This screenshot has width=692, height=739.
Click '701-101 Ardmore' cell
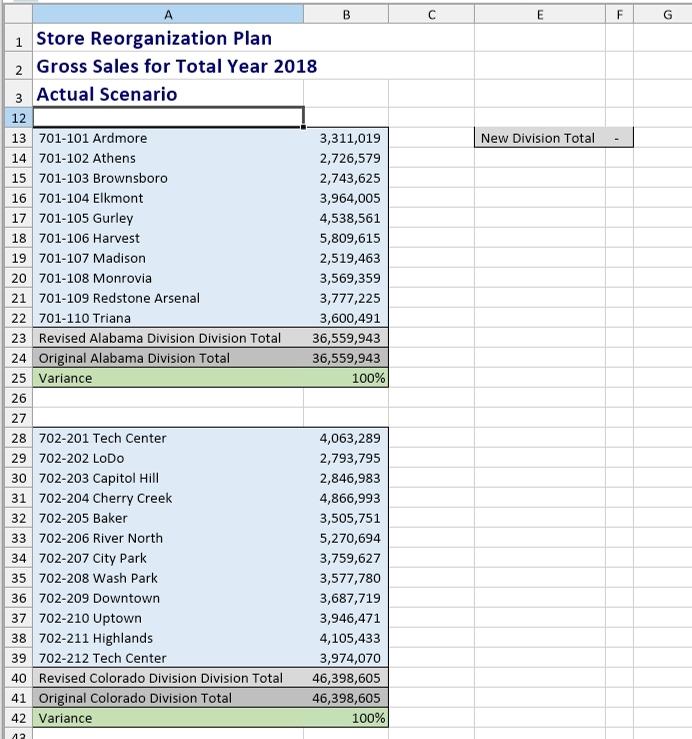[x=168, y=138]
